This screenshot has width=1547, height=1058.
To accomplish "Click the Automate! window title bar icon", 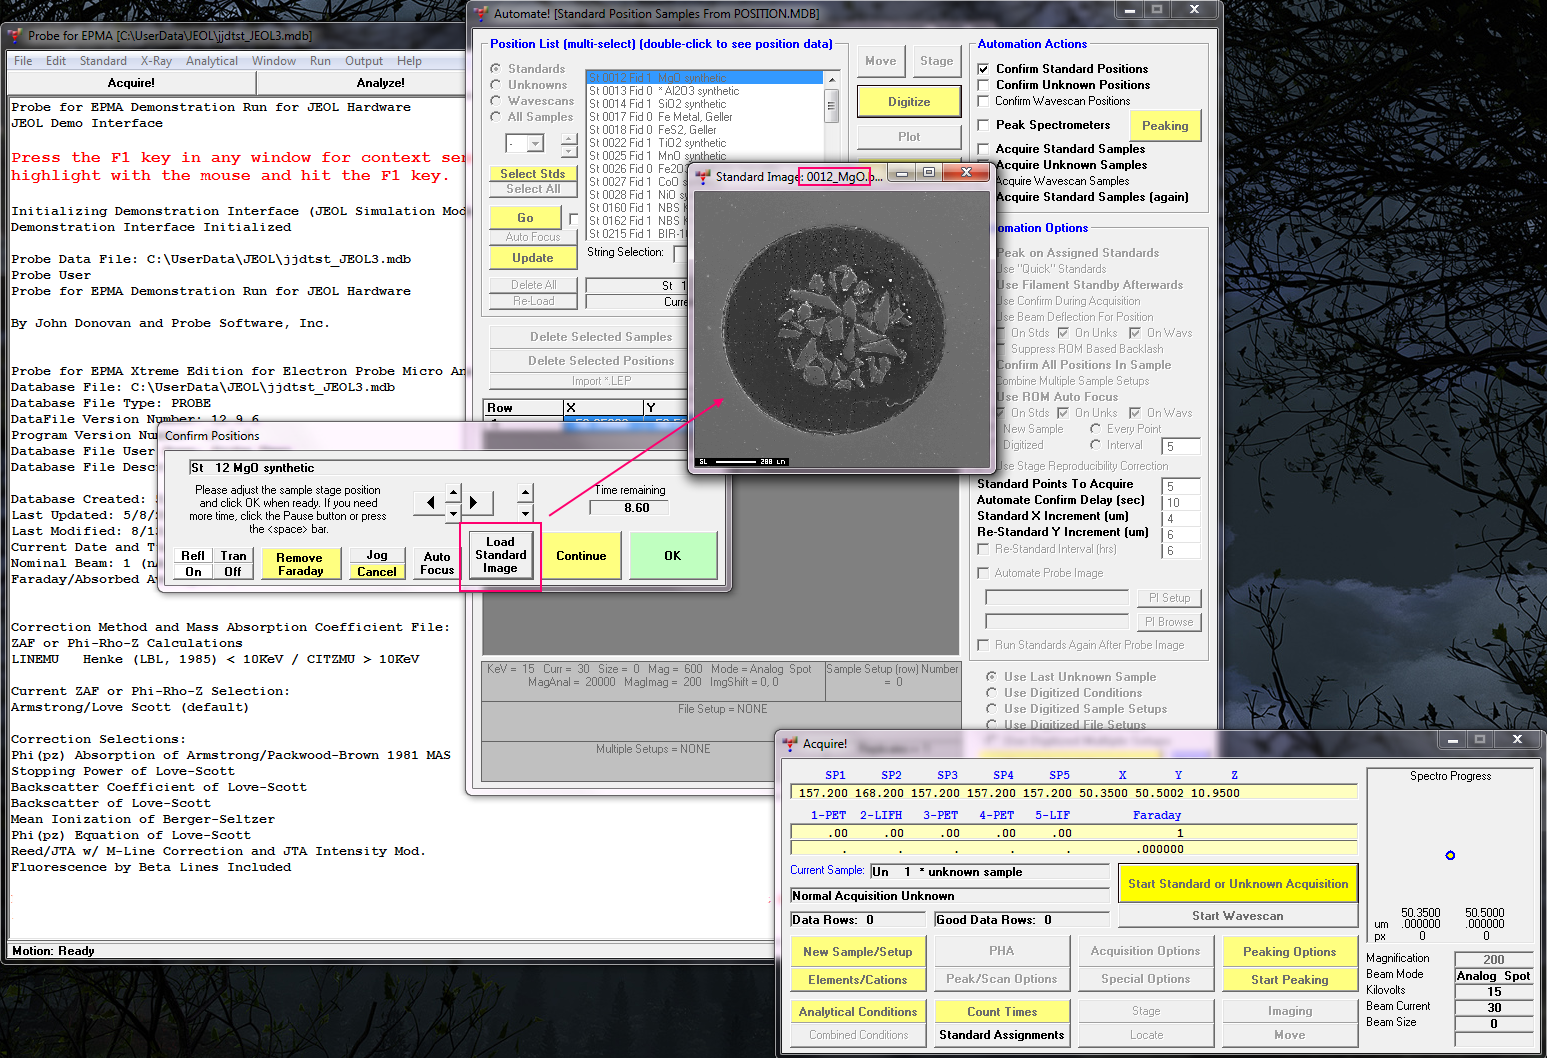I will tap(481, 14).
